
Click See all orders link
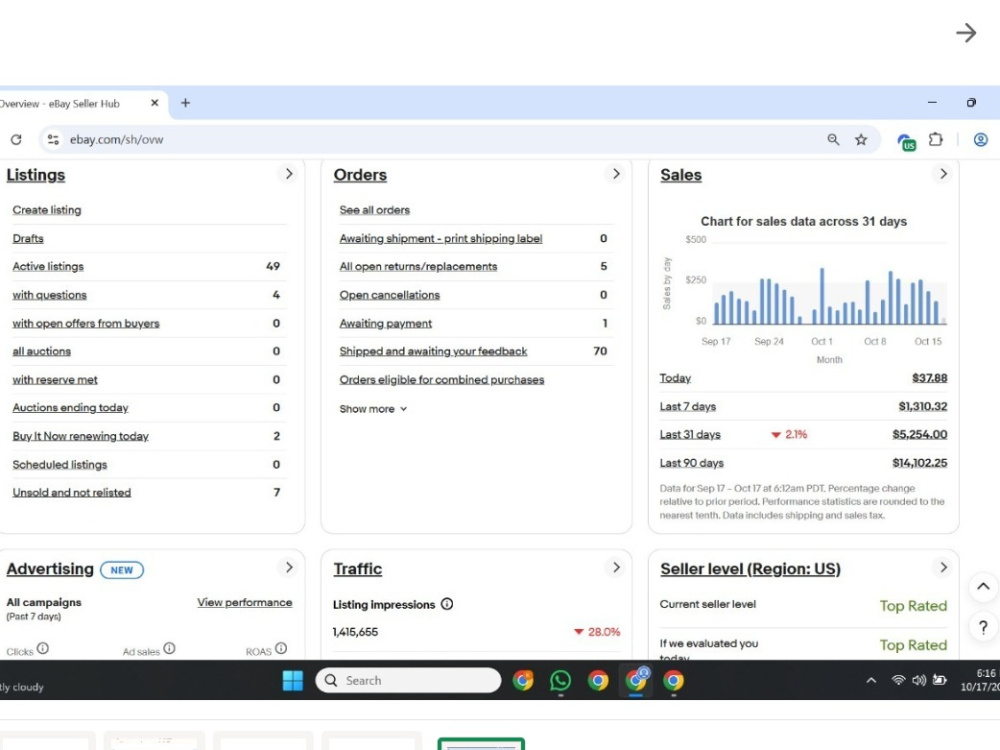(374, 210)
